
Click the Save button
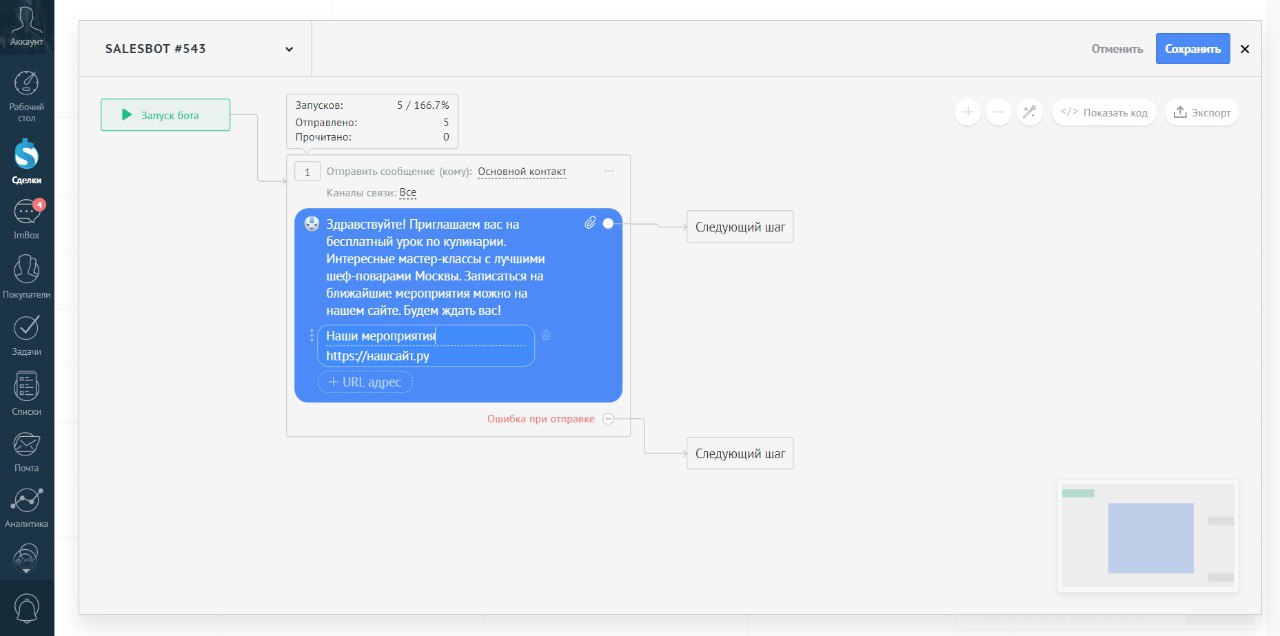(x=1192, y=49)
